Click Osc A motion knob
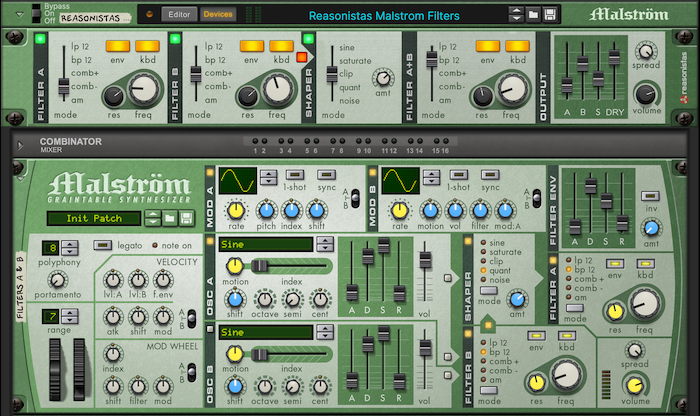This screenshot has width=700, height=416. coord(234,266)
